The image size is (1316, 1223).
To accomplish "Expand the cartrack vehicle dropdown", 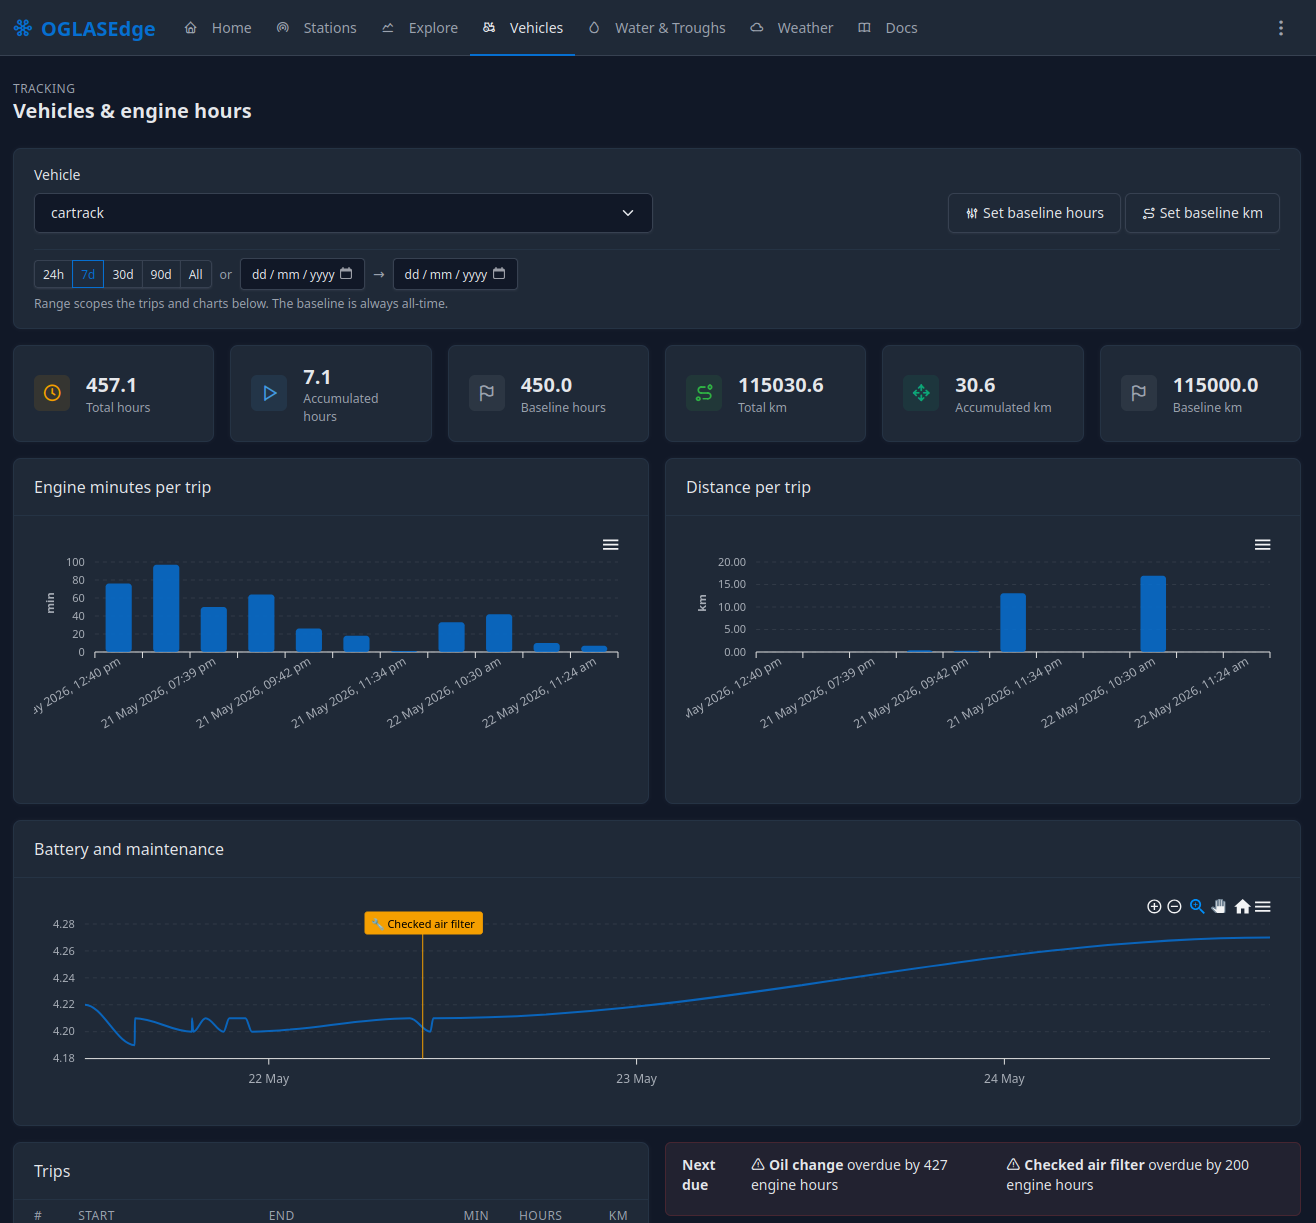I will click(x=343, y=213).
